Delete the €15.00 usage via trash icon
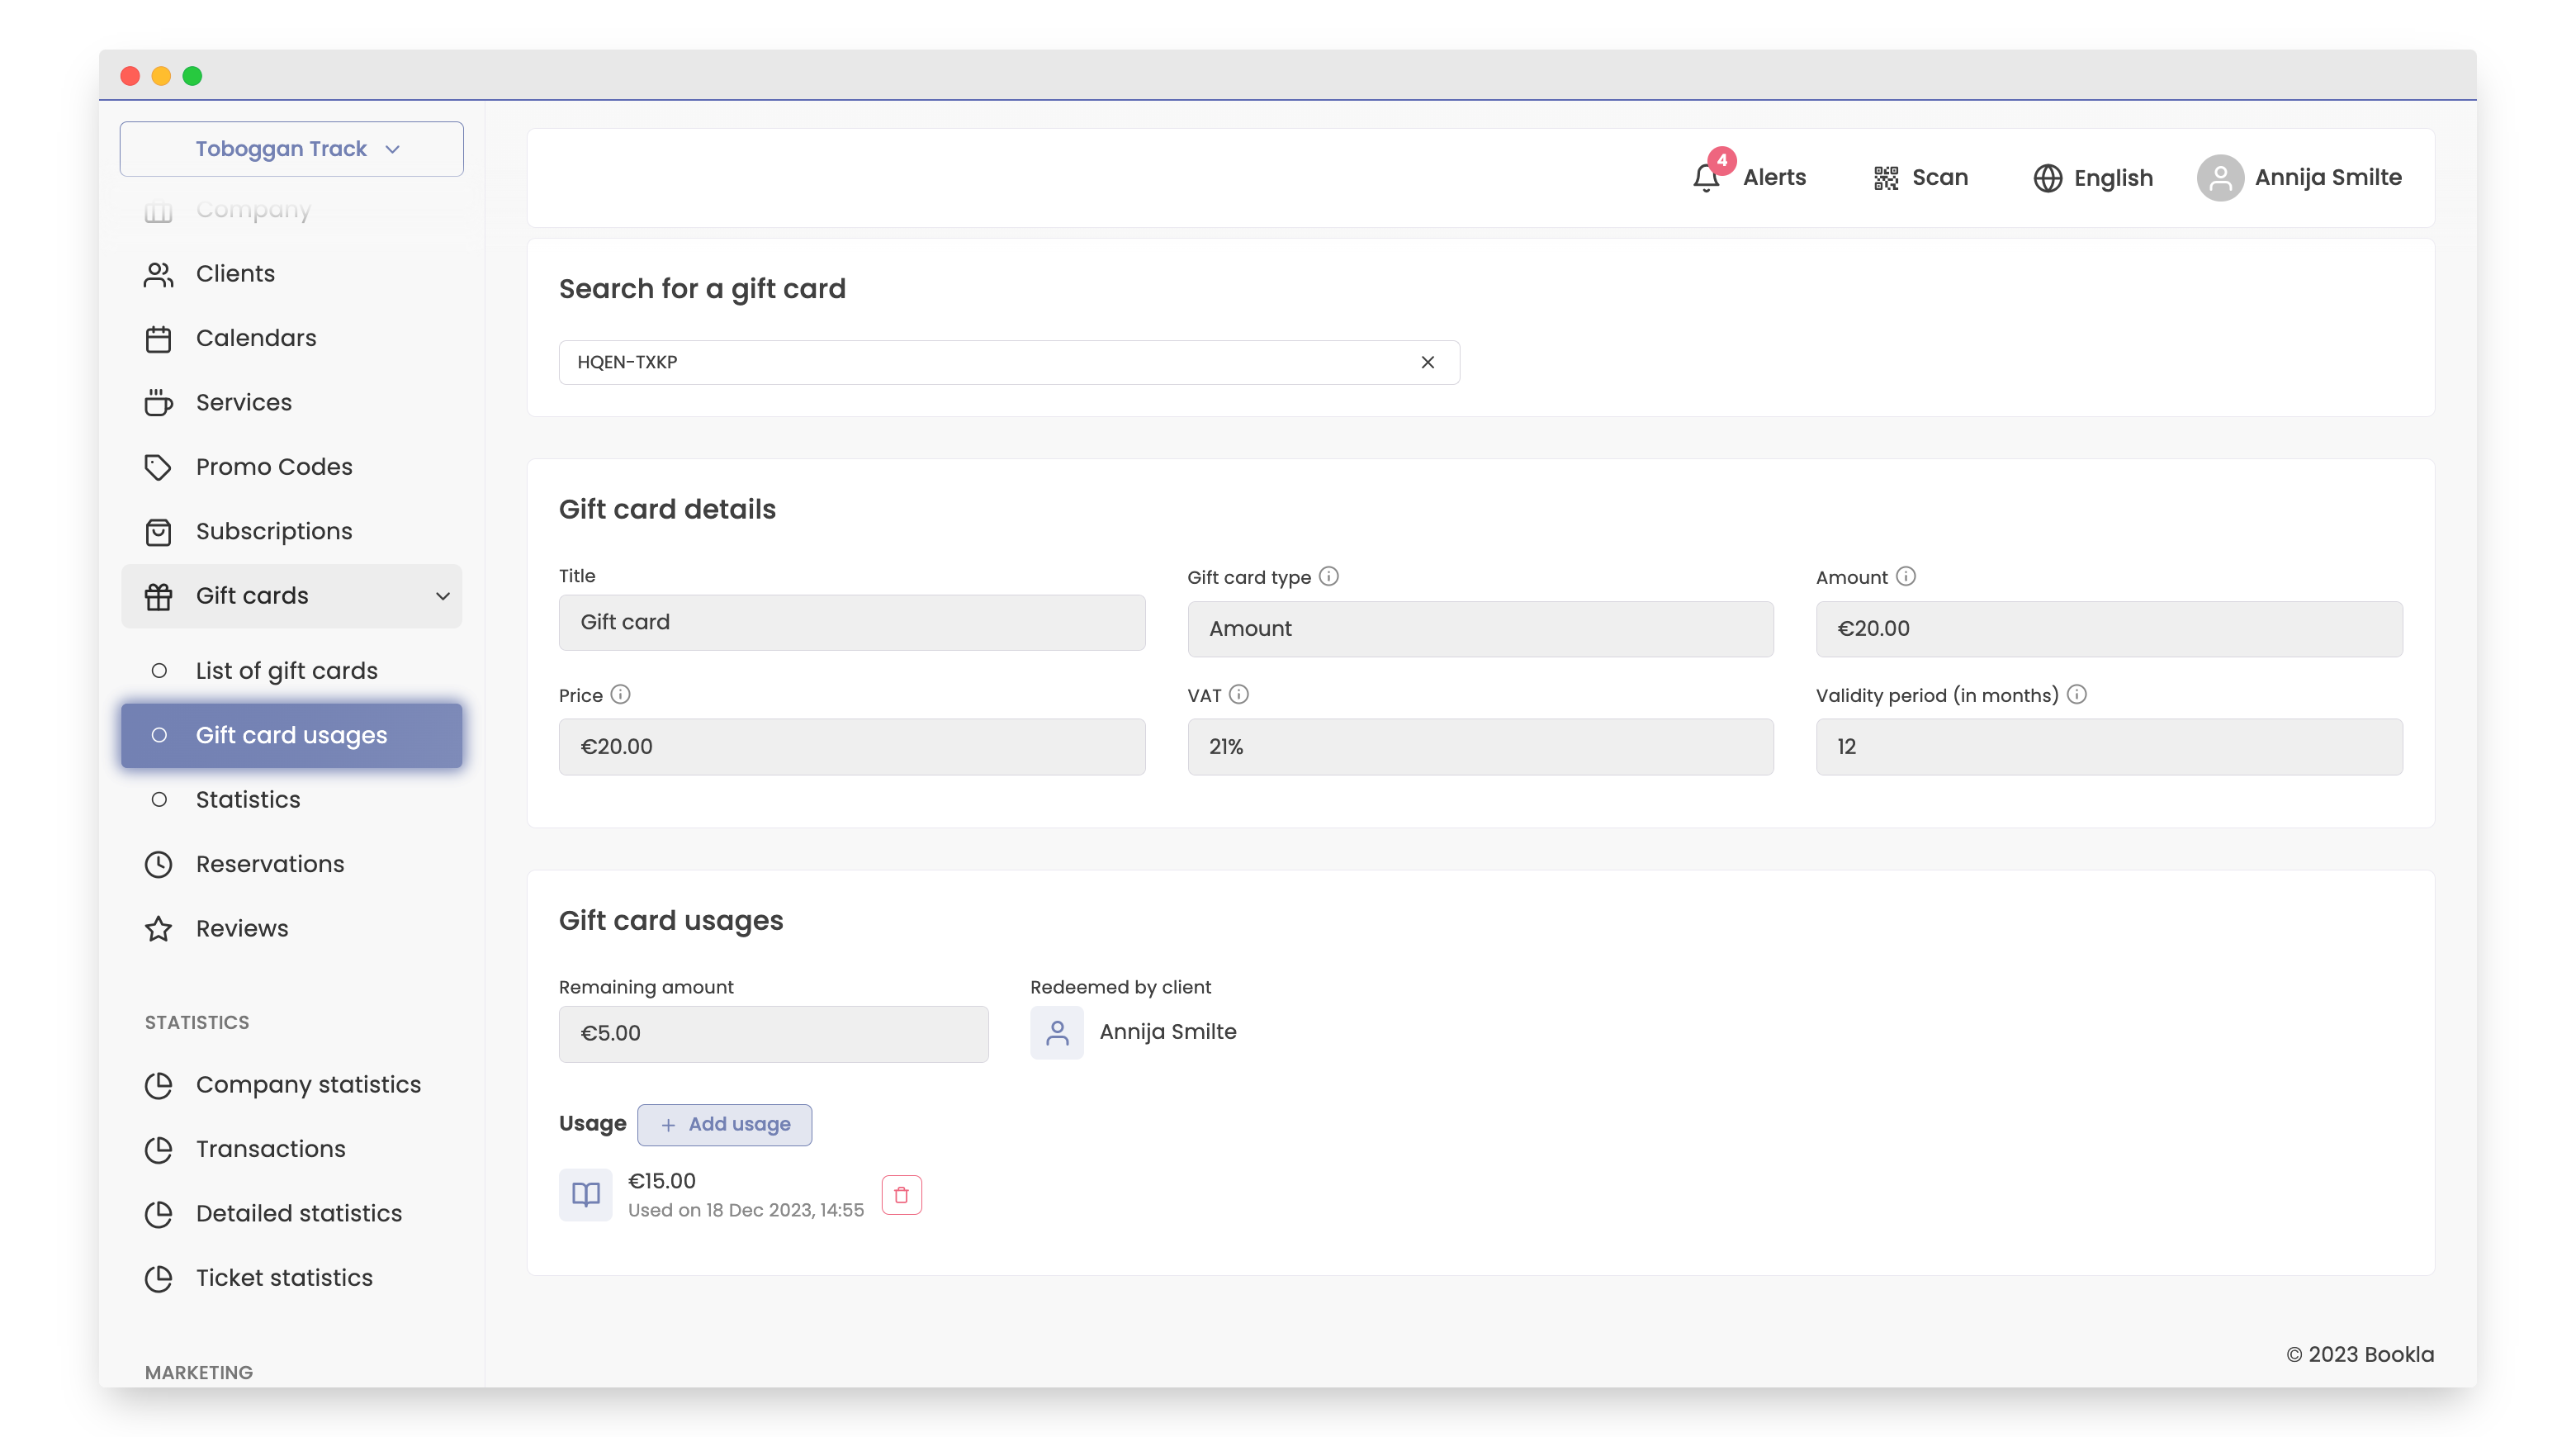Screen dimensions: 2576x1437 click(x=901, y=1194)
